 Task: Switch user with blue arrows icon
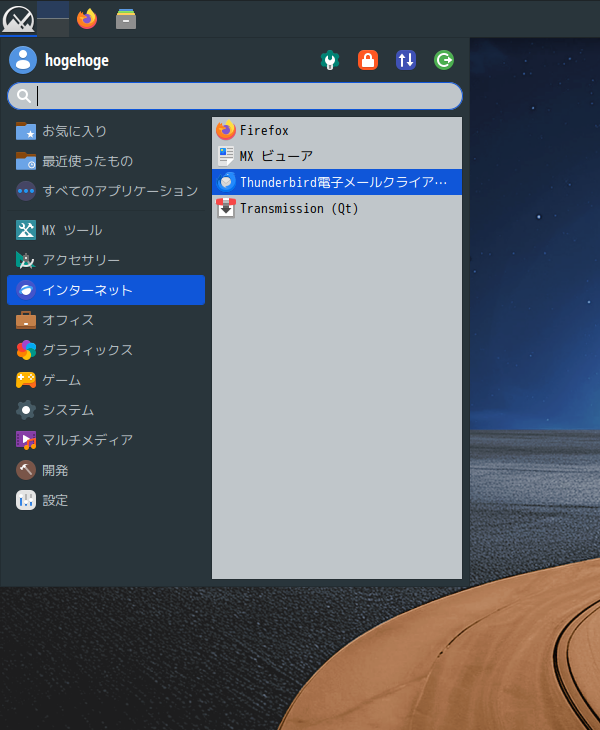(x=406, y=60)
